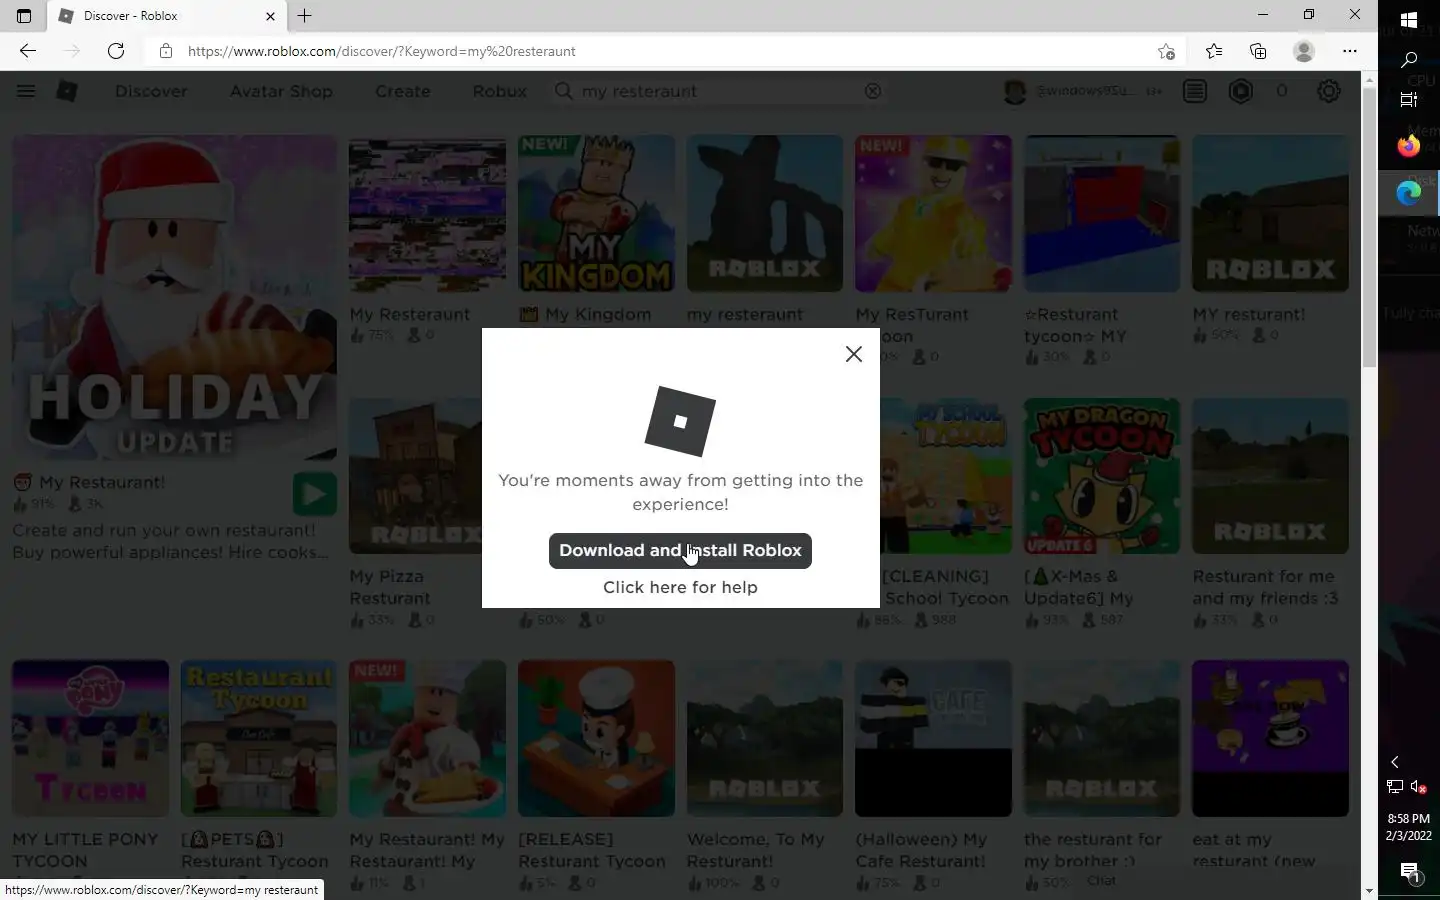Open the My Kingdom game thumbnail

coord(596,214)
